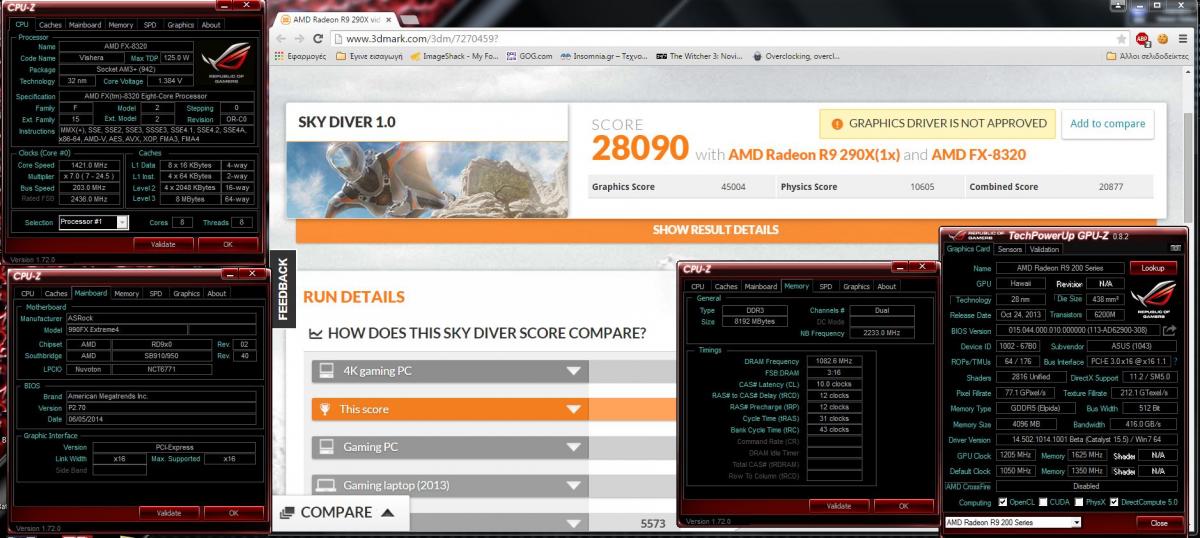1200x538 pixels.
Task: Open the ImageShack bookmark
Action: [x=453, y=56]
